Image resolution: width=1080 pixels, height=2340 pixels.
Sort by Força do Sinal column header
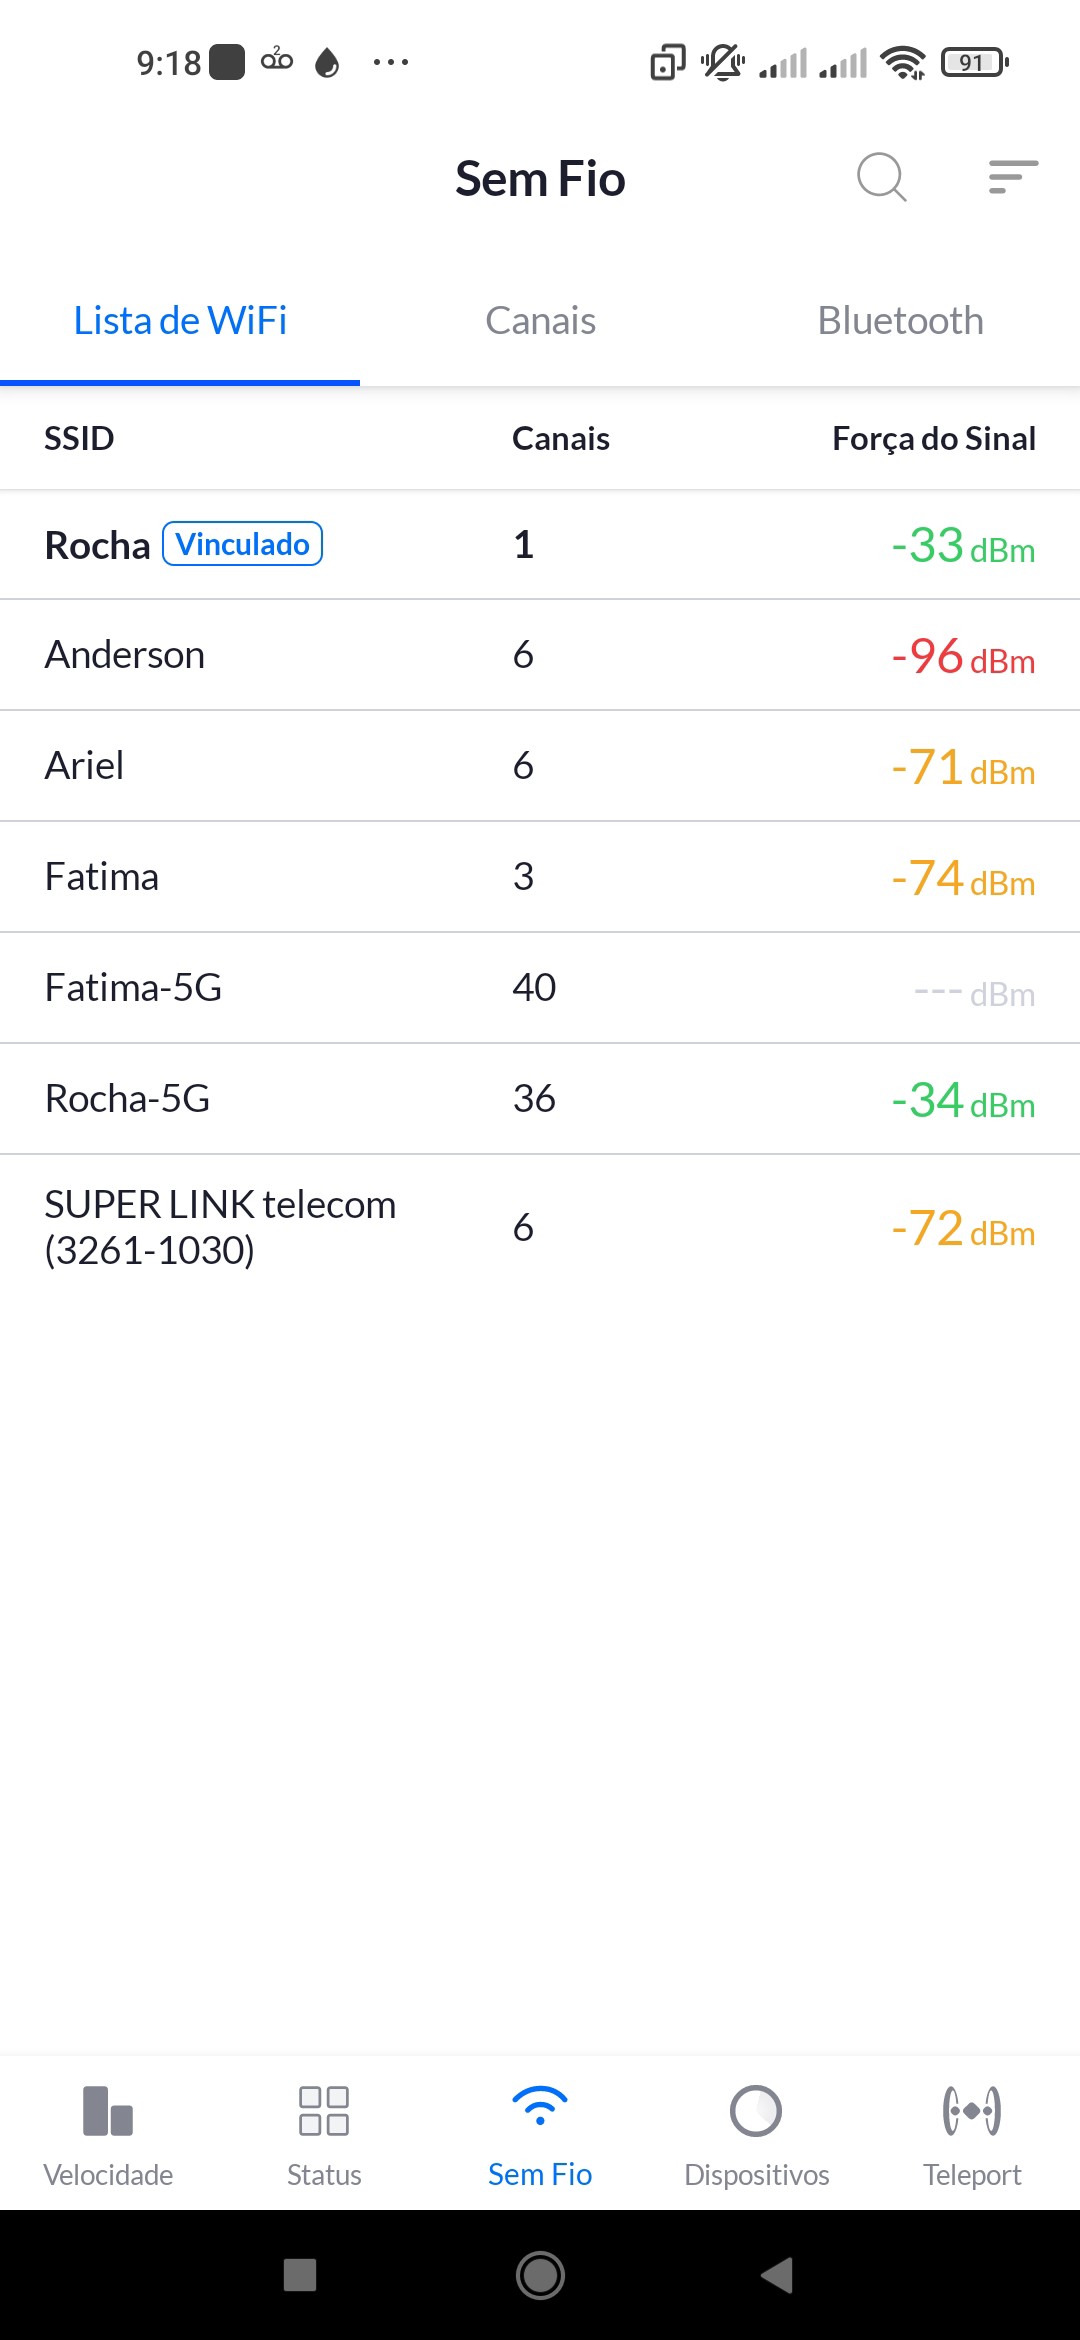(x=933, y=439)
